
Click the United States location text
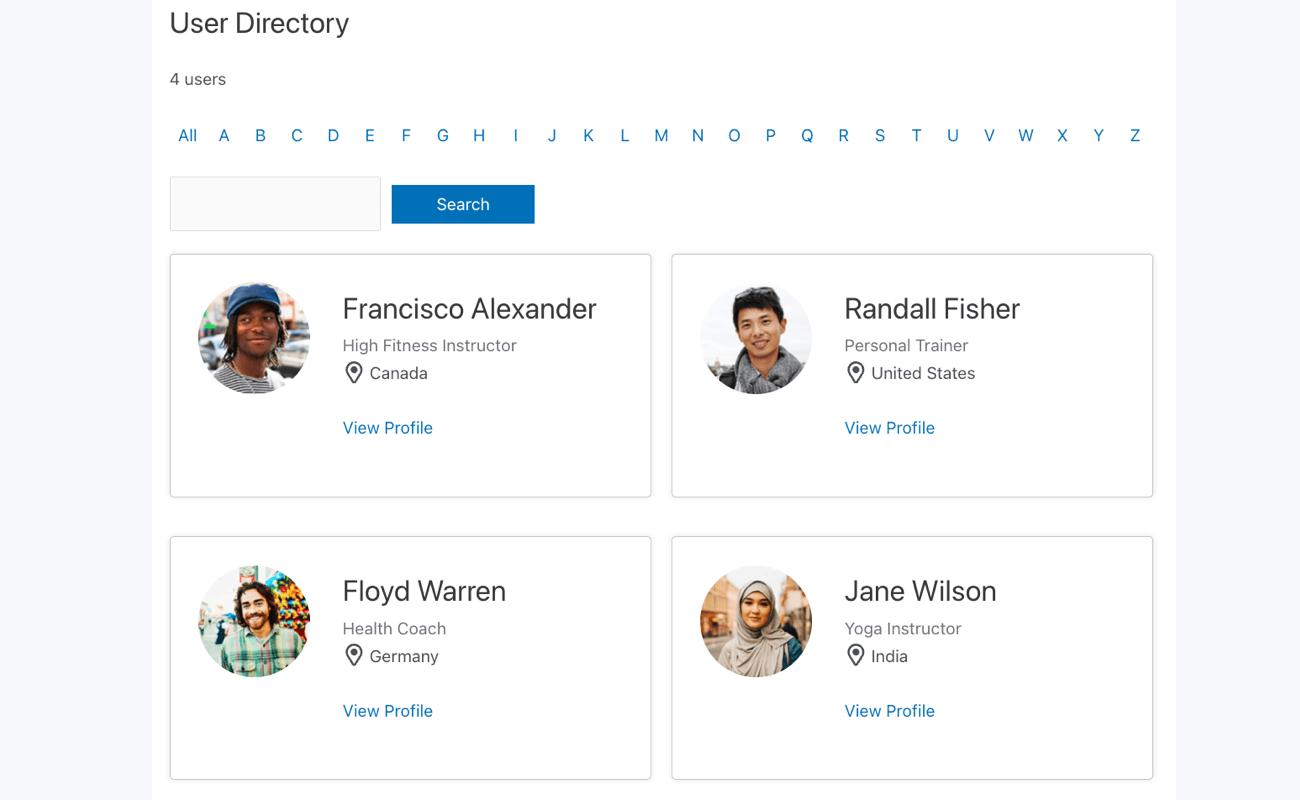(923, 374)
